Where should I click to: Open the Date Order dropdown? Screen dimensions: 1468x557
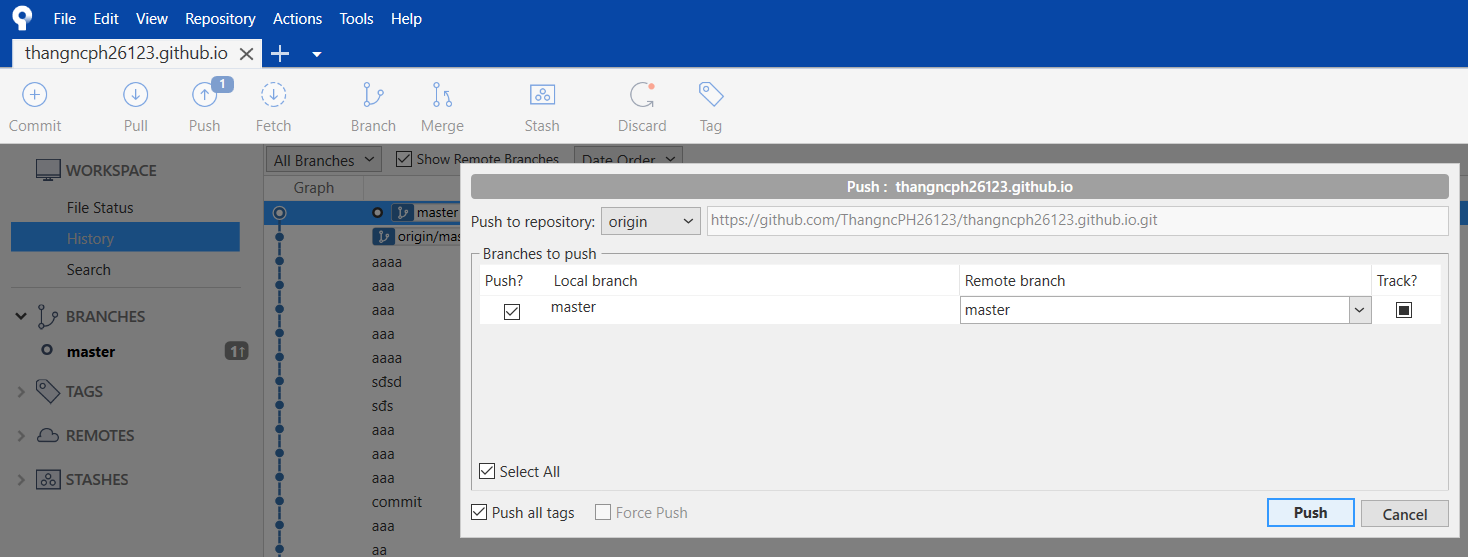[628, 159]
